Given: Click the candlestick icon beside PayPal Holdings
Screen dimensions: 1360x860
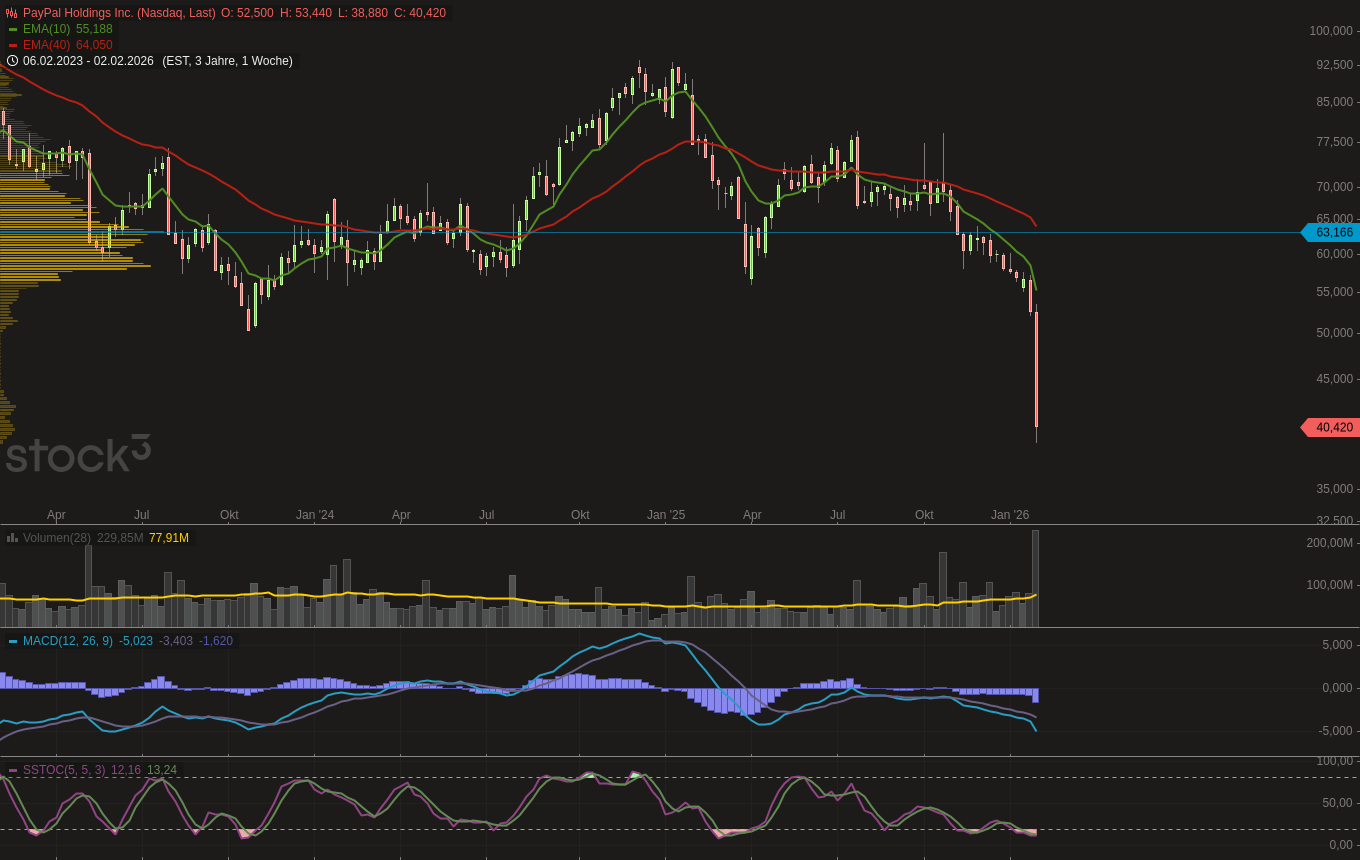Looking at the screenshot, I should point(12,13).
